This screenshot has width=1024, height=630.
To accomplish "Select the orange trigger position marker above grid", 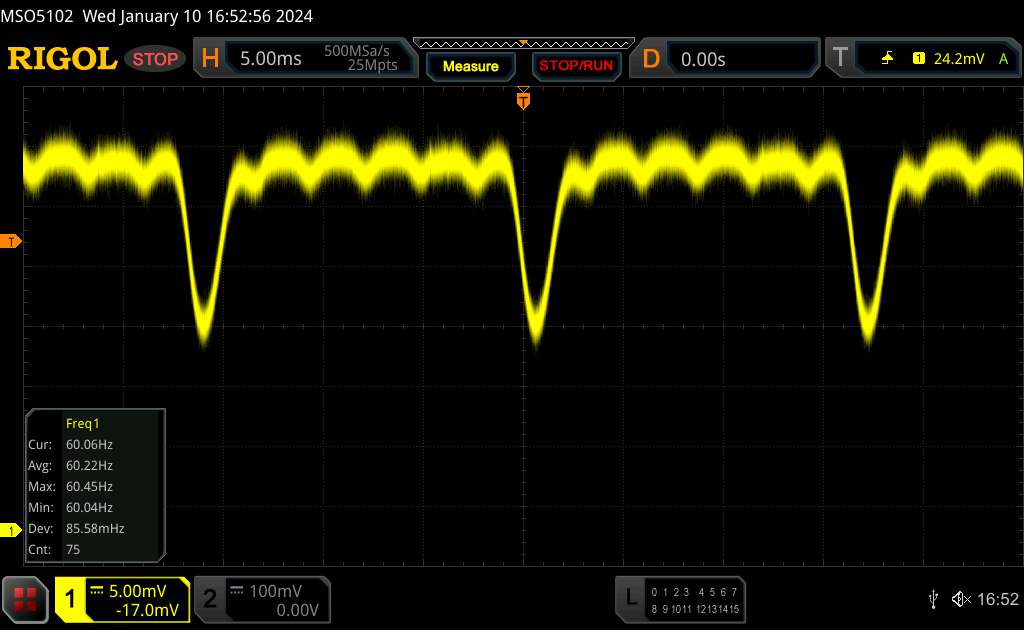I will pyautogui.click(x=523, y=99).
